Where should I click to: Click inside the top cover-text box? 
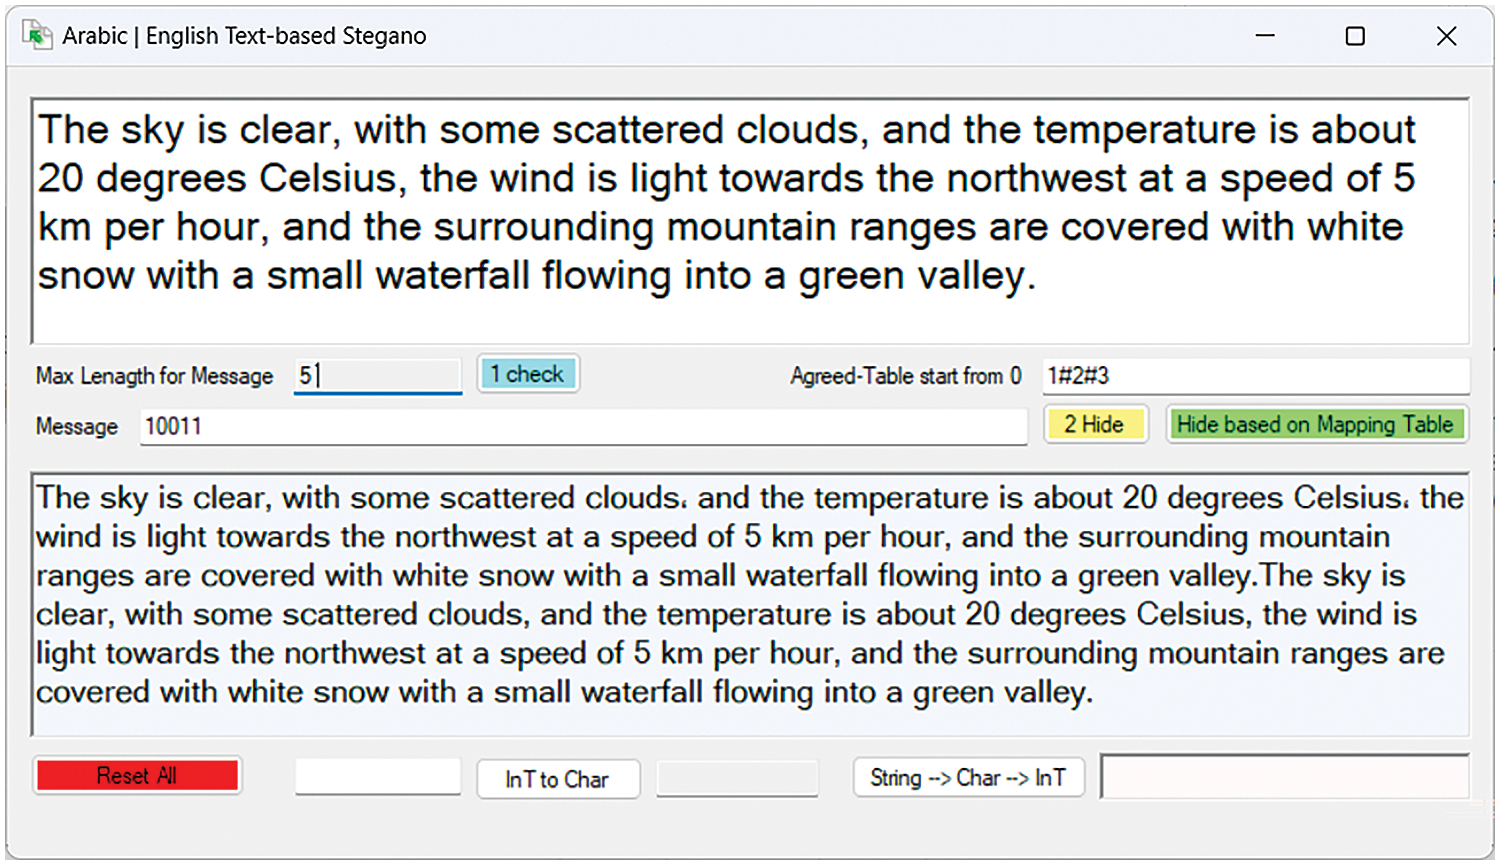click(x=750, y=220)
